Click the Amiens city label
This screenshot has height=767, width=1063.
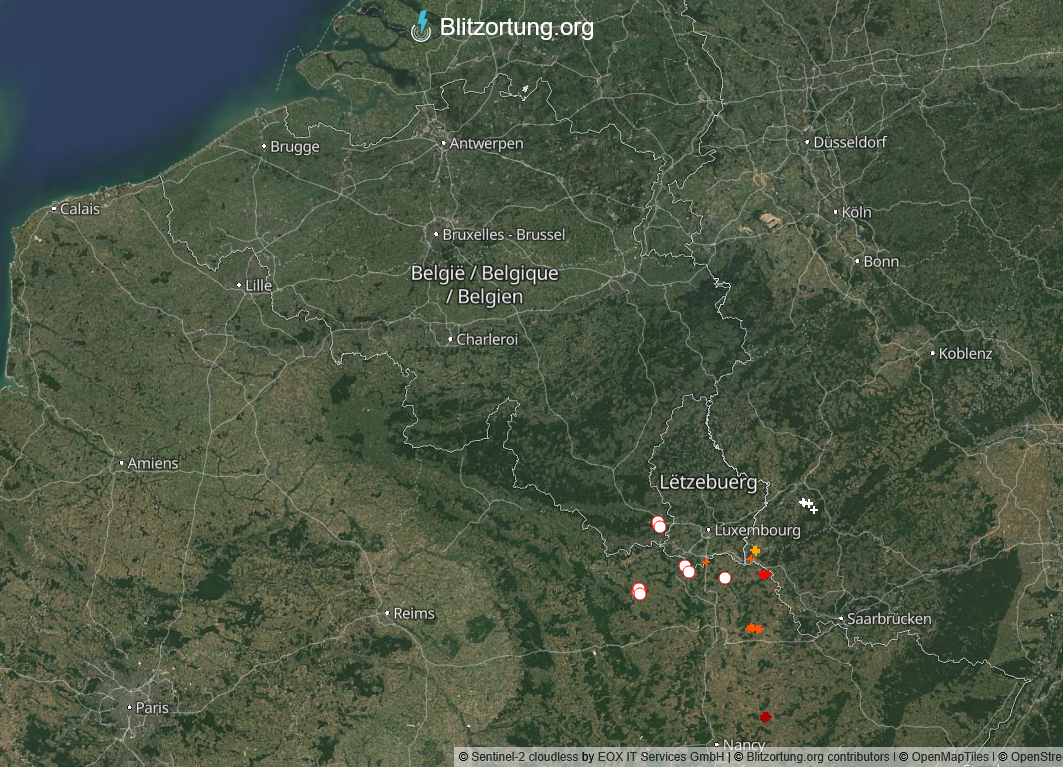(x=153, y=463)
